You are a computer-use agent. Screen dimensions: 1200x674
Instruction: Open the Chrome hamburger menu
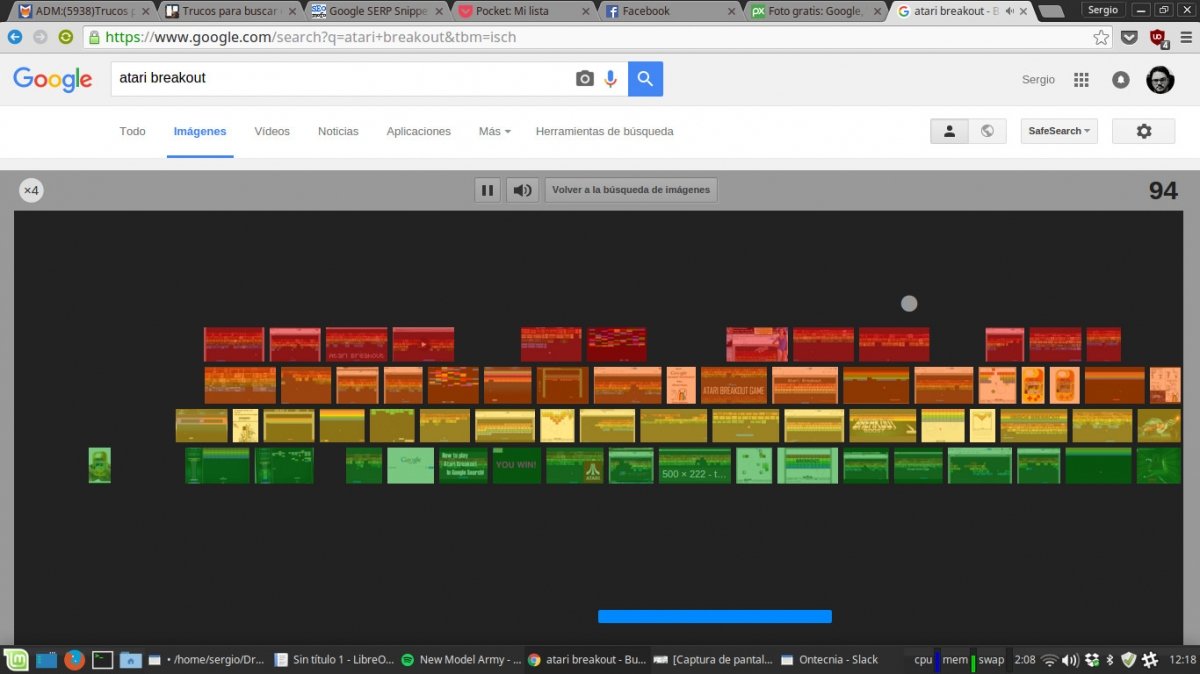click(x=1186, y=37)
